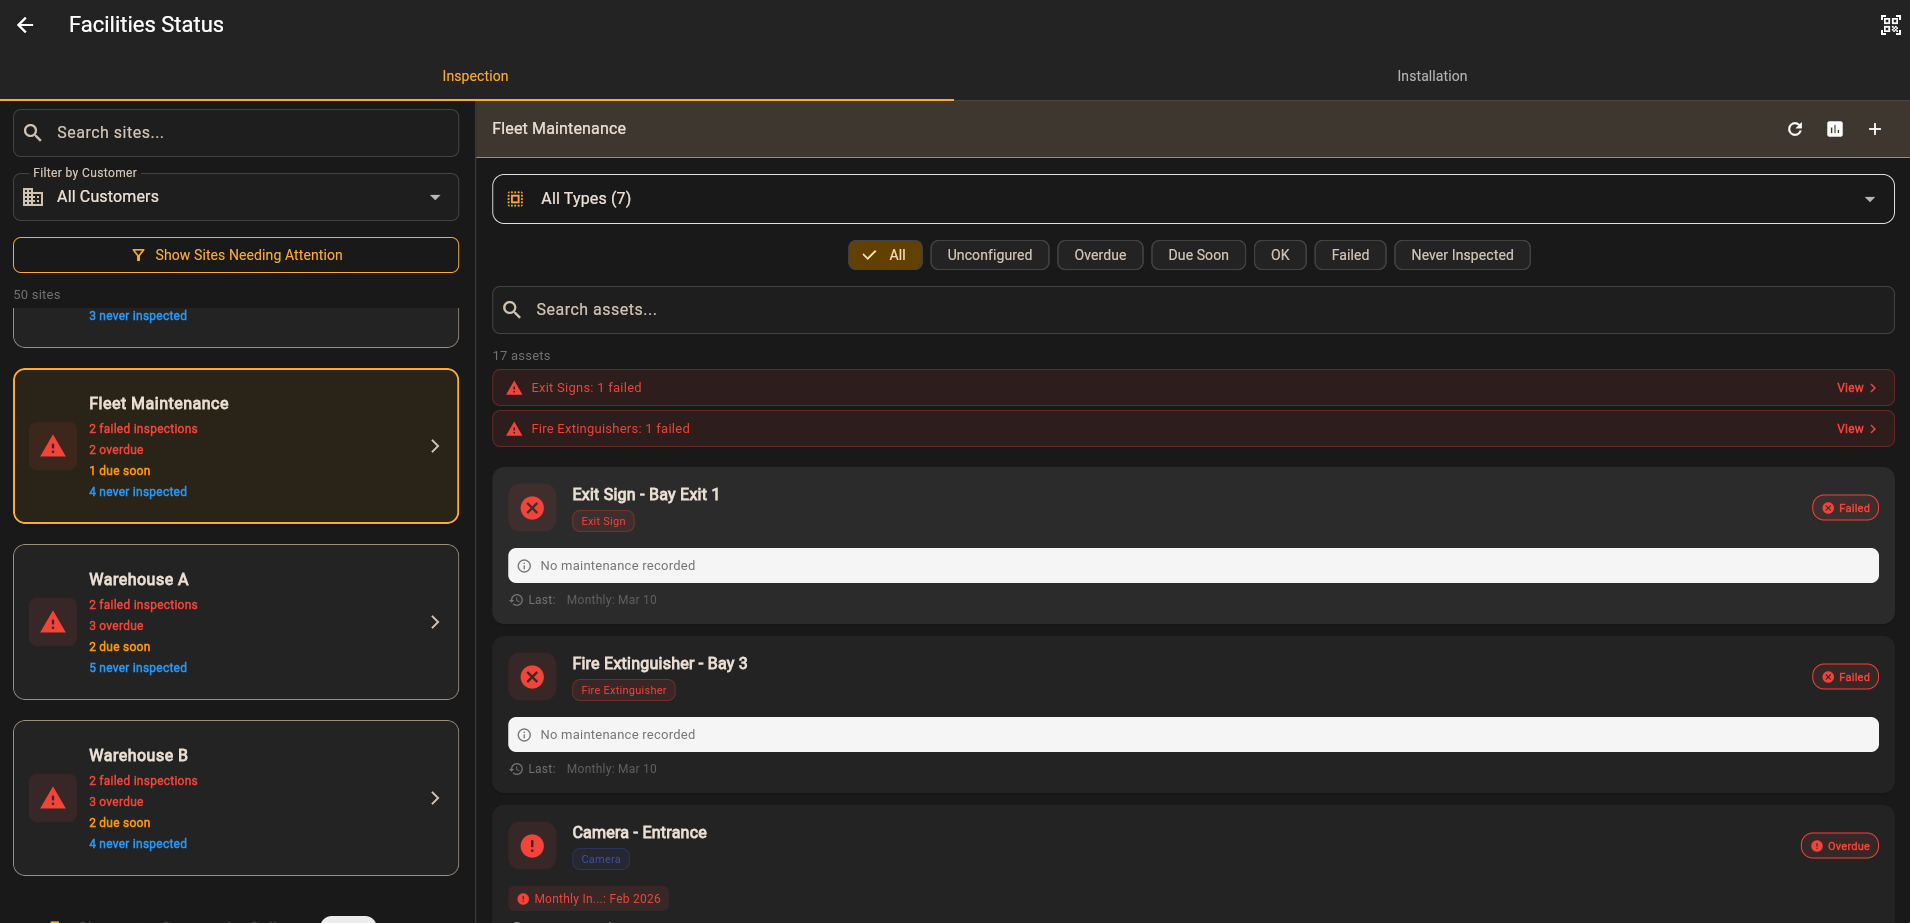
Task: Expand the All Types asset dropdown
Action: 1869,198
